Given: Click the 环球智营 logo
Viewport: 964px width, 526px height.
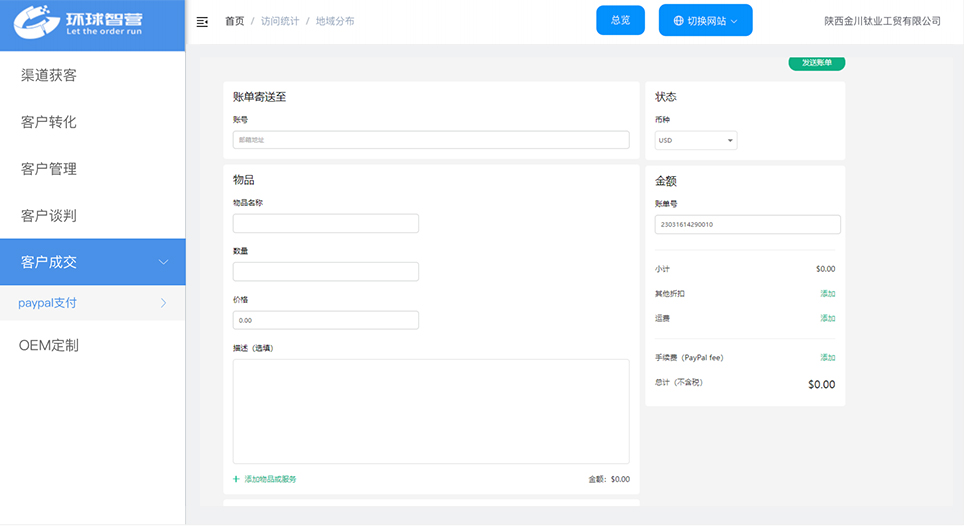Looking at the screenshot, I should click(92, 22).
